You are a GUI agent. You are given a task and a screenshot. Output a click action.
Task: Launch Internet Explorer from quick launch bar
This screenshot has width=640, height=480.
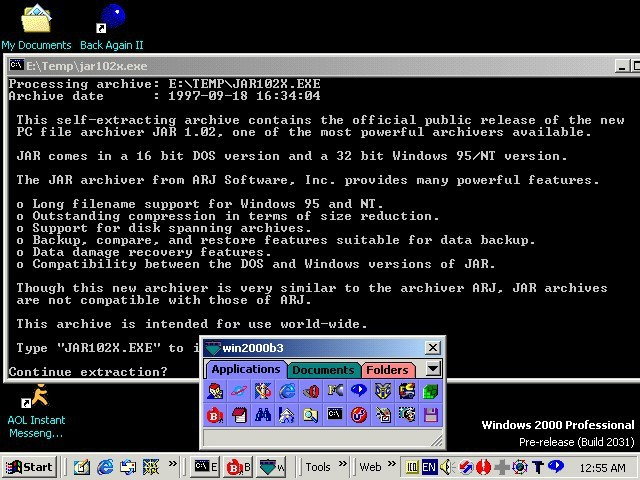[105, 467]
